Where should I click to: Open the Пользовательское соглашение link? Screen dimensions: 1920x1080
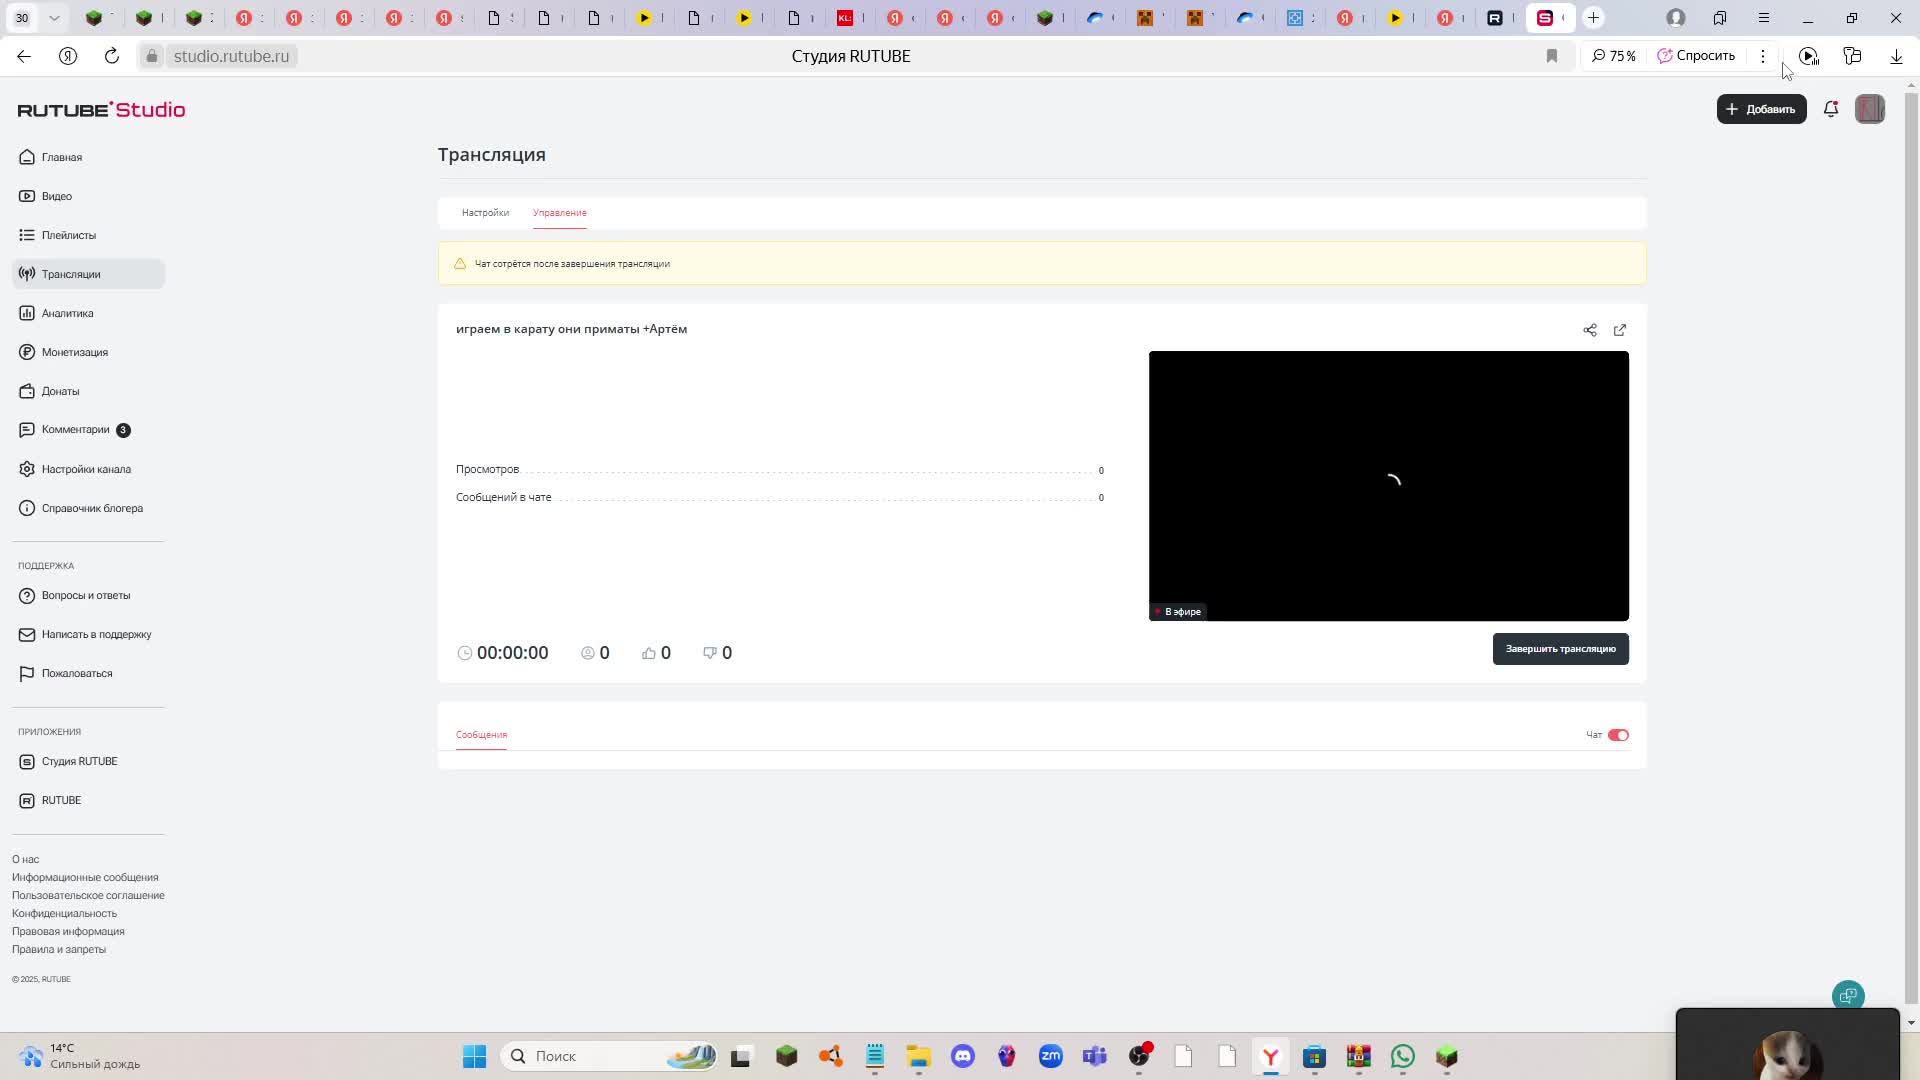[x=88, y=895]
